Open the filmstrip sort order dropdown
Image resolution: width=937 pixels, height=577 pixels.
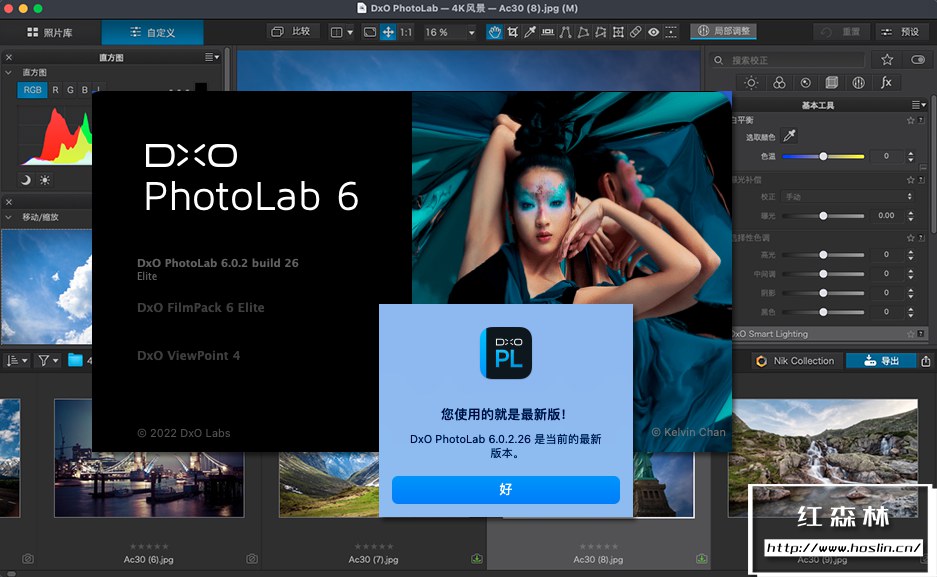click(17, 360)
